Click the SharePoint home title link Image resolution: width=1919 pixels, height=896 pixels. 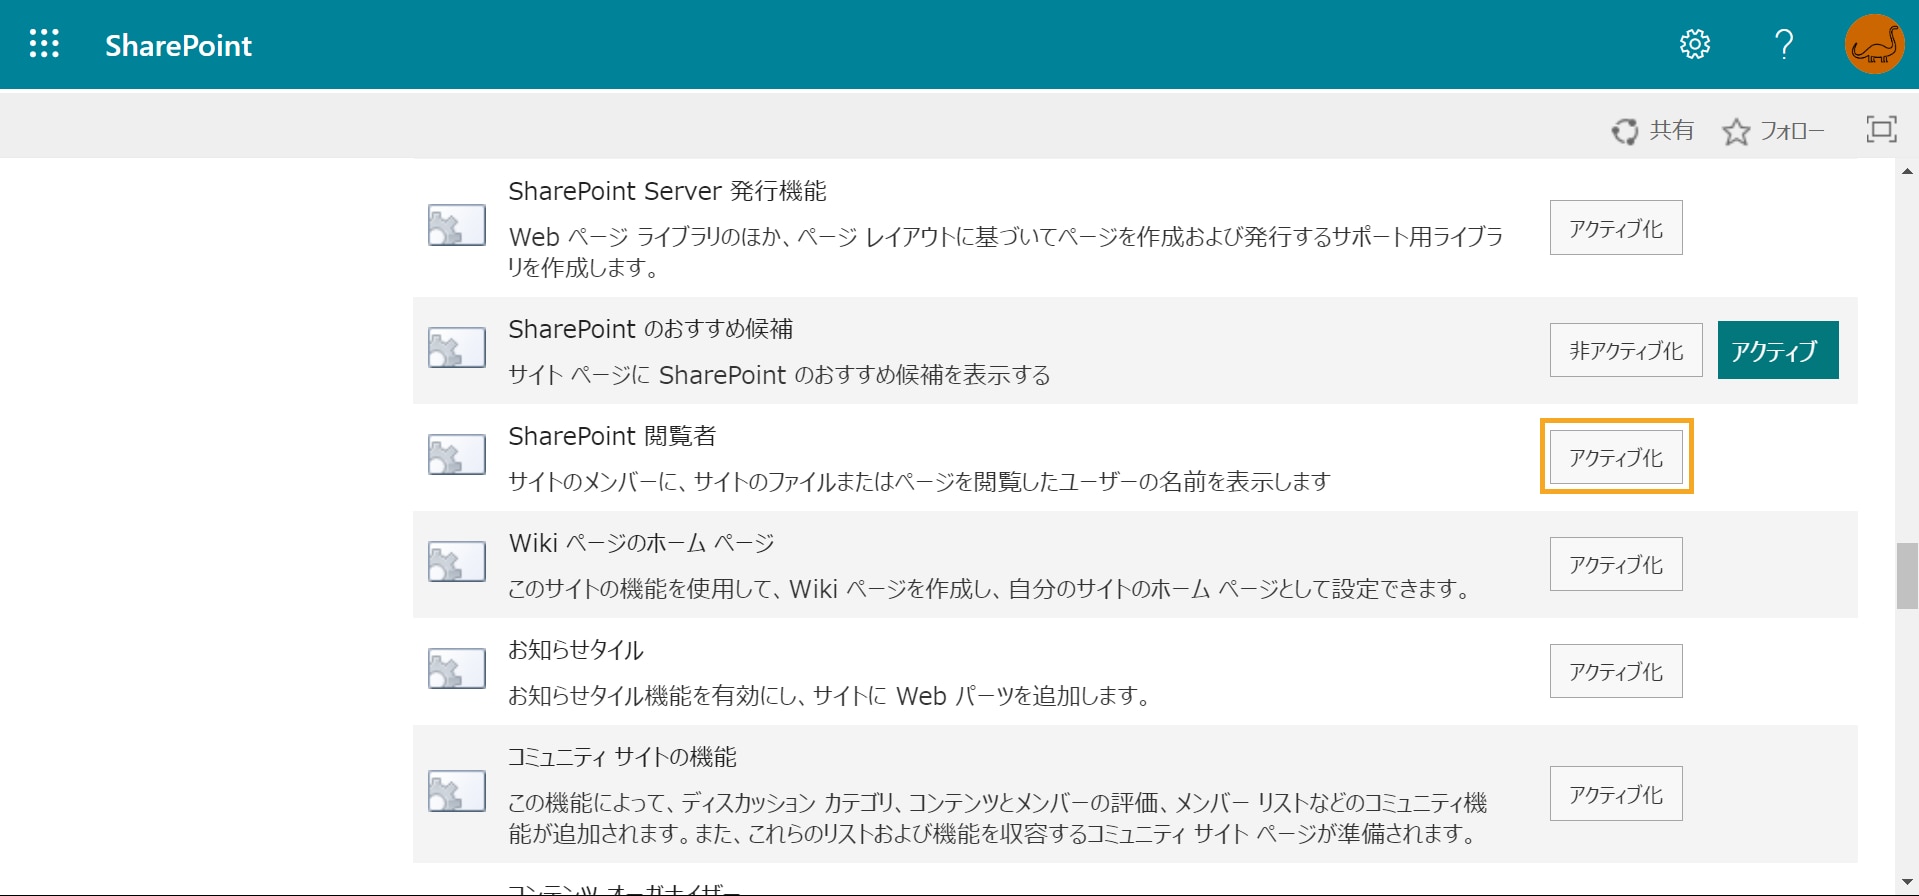pos(179,45)
